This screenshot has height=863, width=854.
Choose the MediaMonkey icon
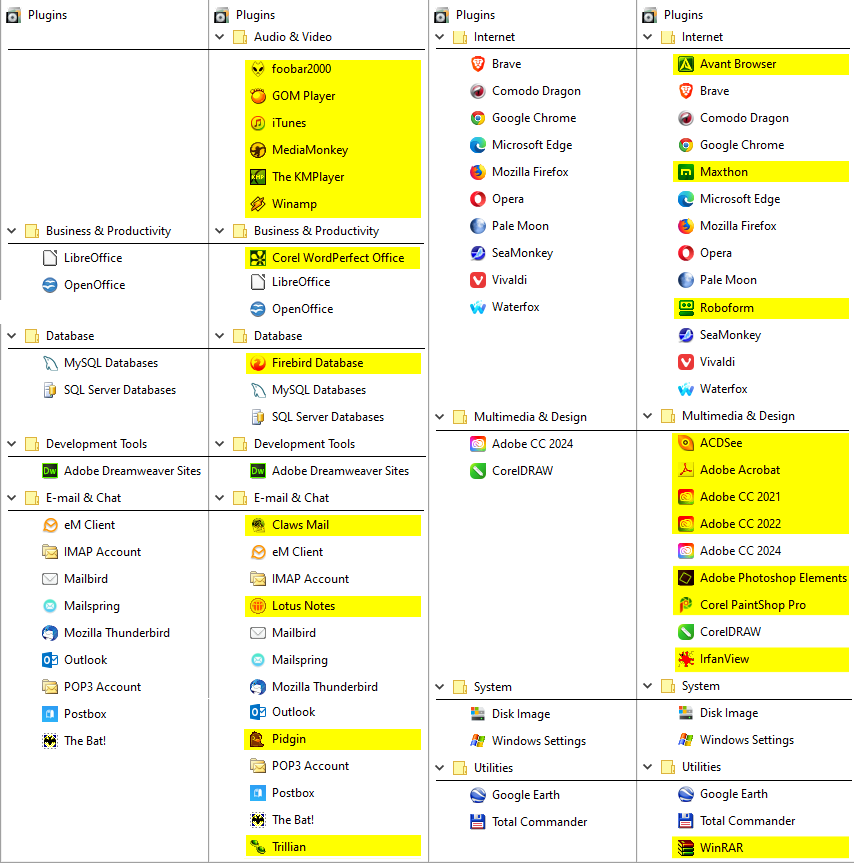pyautogui.click(x=258, y=150)
